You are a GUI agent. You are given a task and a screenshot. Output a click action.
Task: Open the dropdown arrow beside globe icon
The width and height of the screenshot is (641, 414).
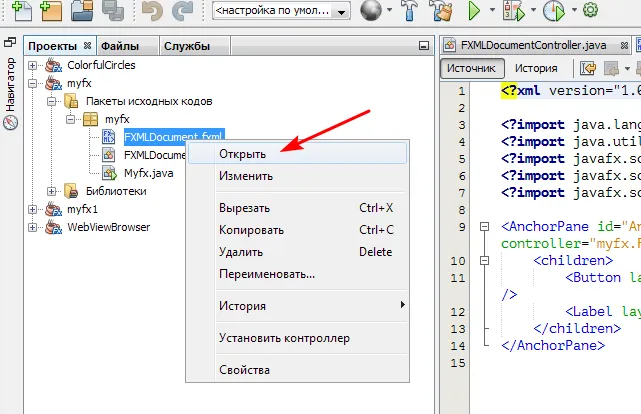(x=390, y=10)
